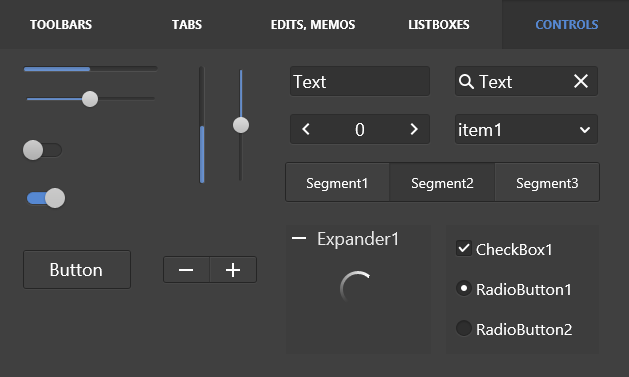Increase spin box with right chevron
The width and height of the screenshot is (629, 377).
tap(414, 129)
